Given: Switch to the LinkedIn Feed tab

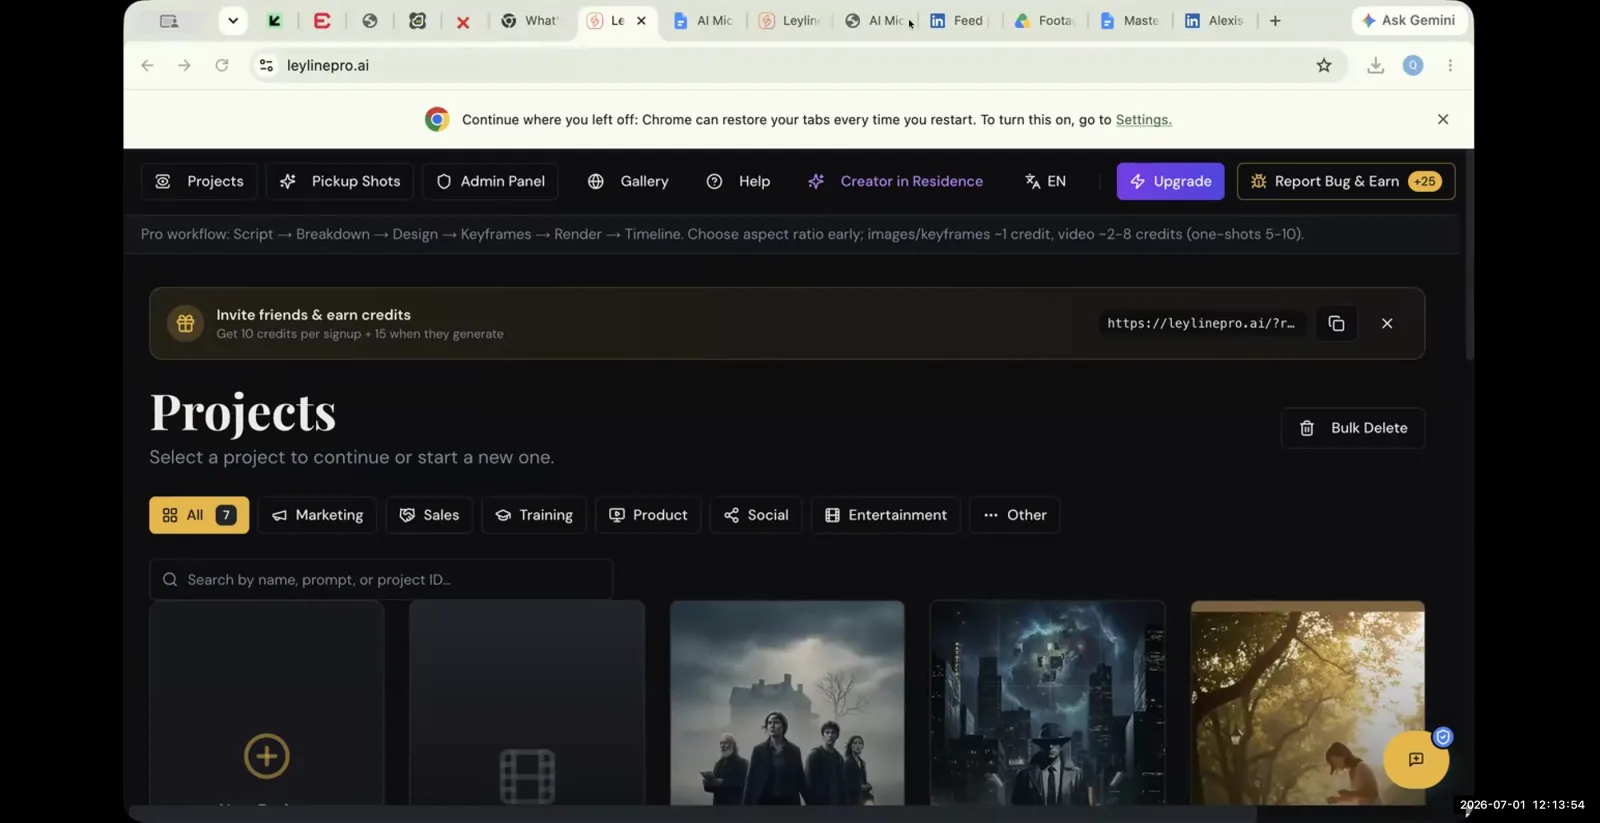Looking at the screenshot, I should click(958, 20).
